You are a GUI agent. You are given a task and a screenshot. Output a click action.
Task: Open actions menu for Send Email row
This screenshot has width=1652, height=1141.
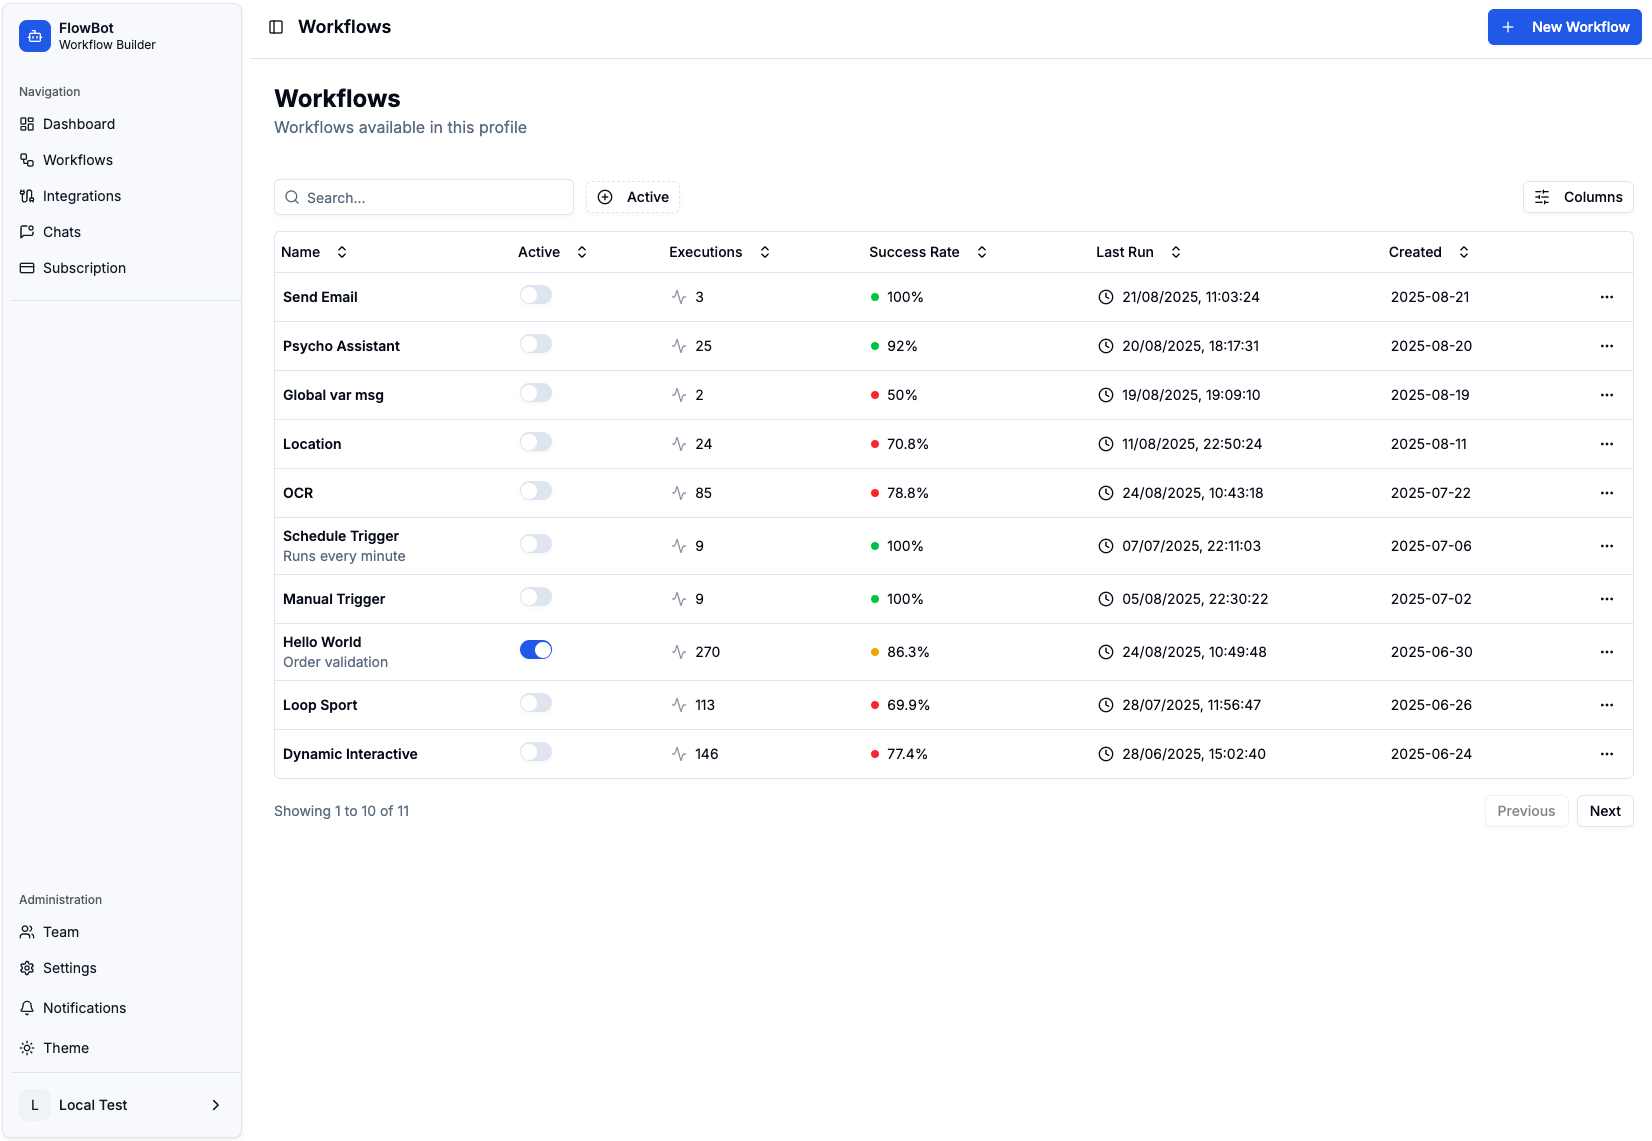click(x=1606, y=297)
